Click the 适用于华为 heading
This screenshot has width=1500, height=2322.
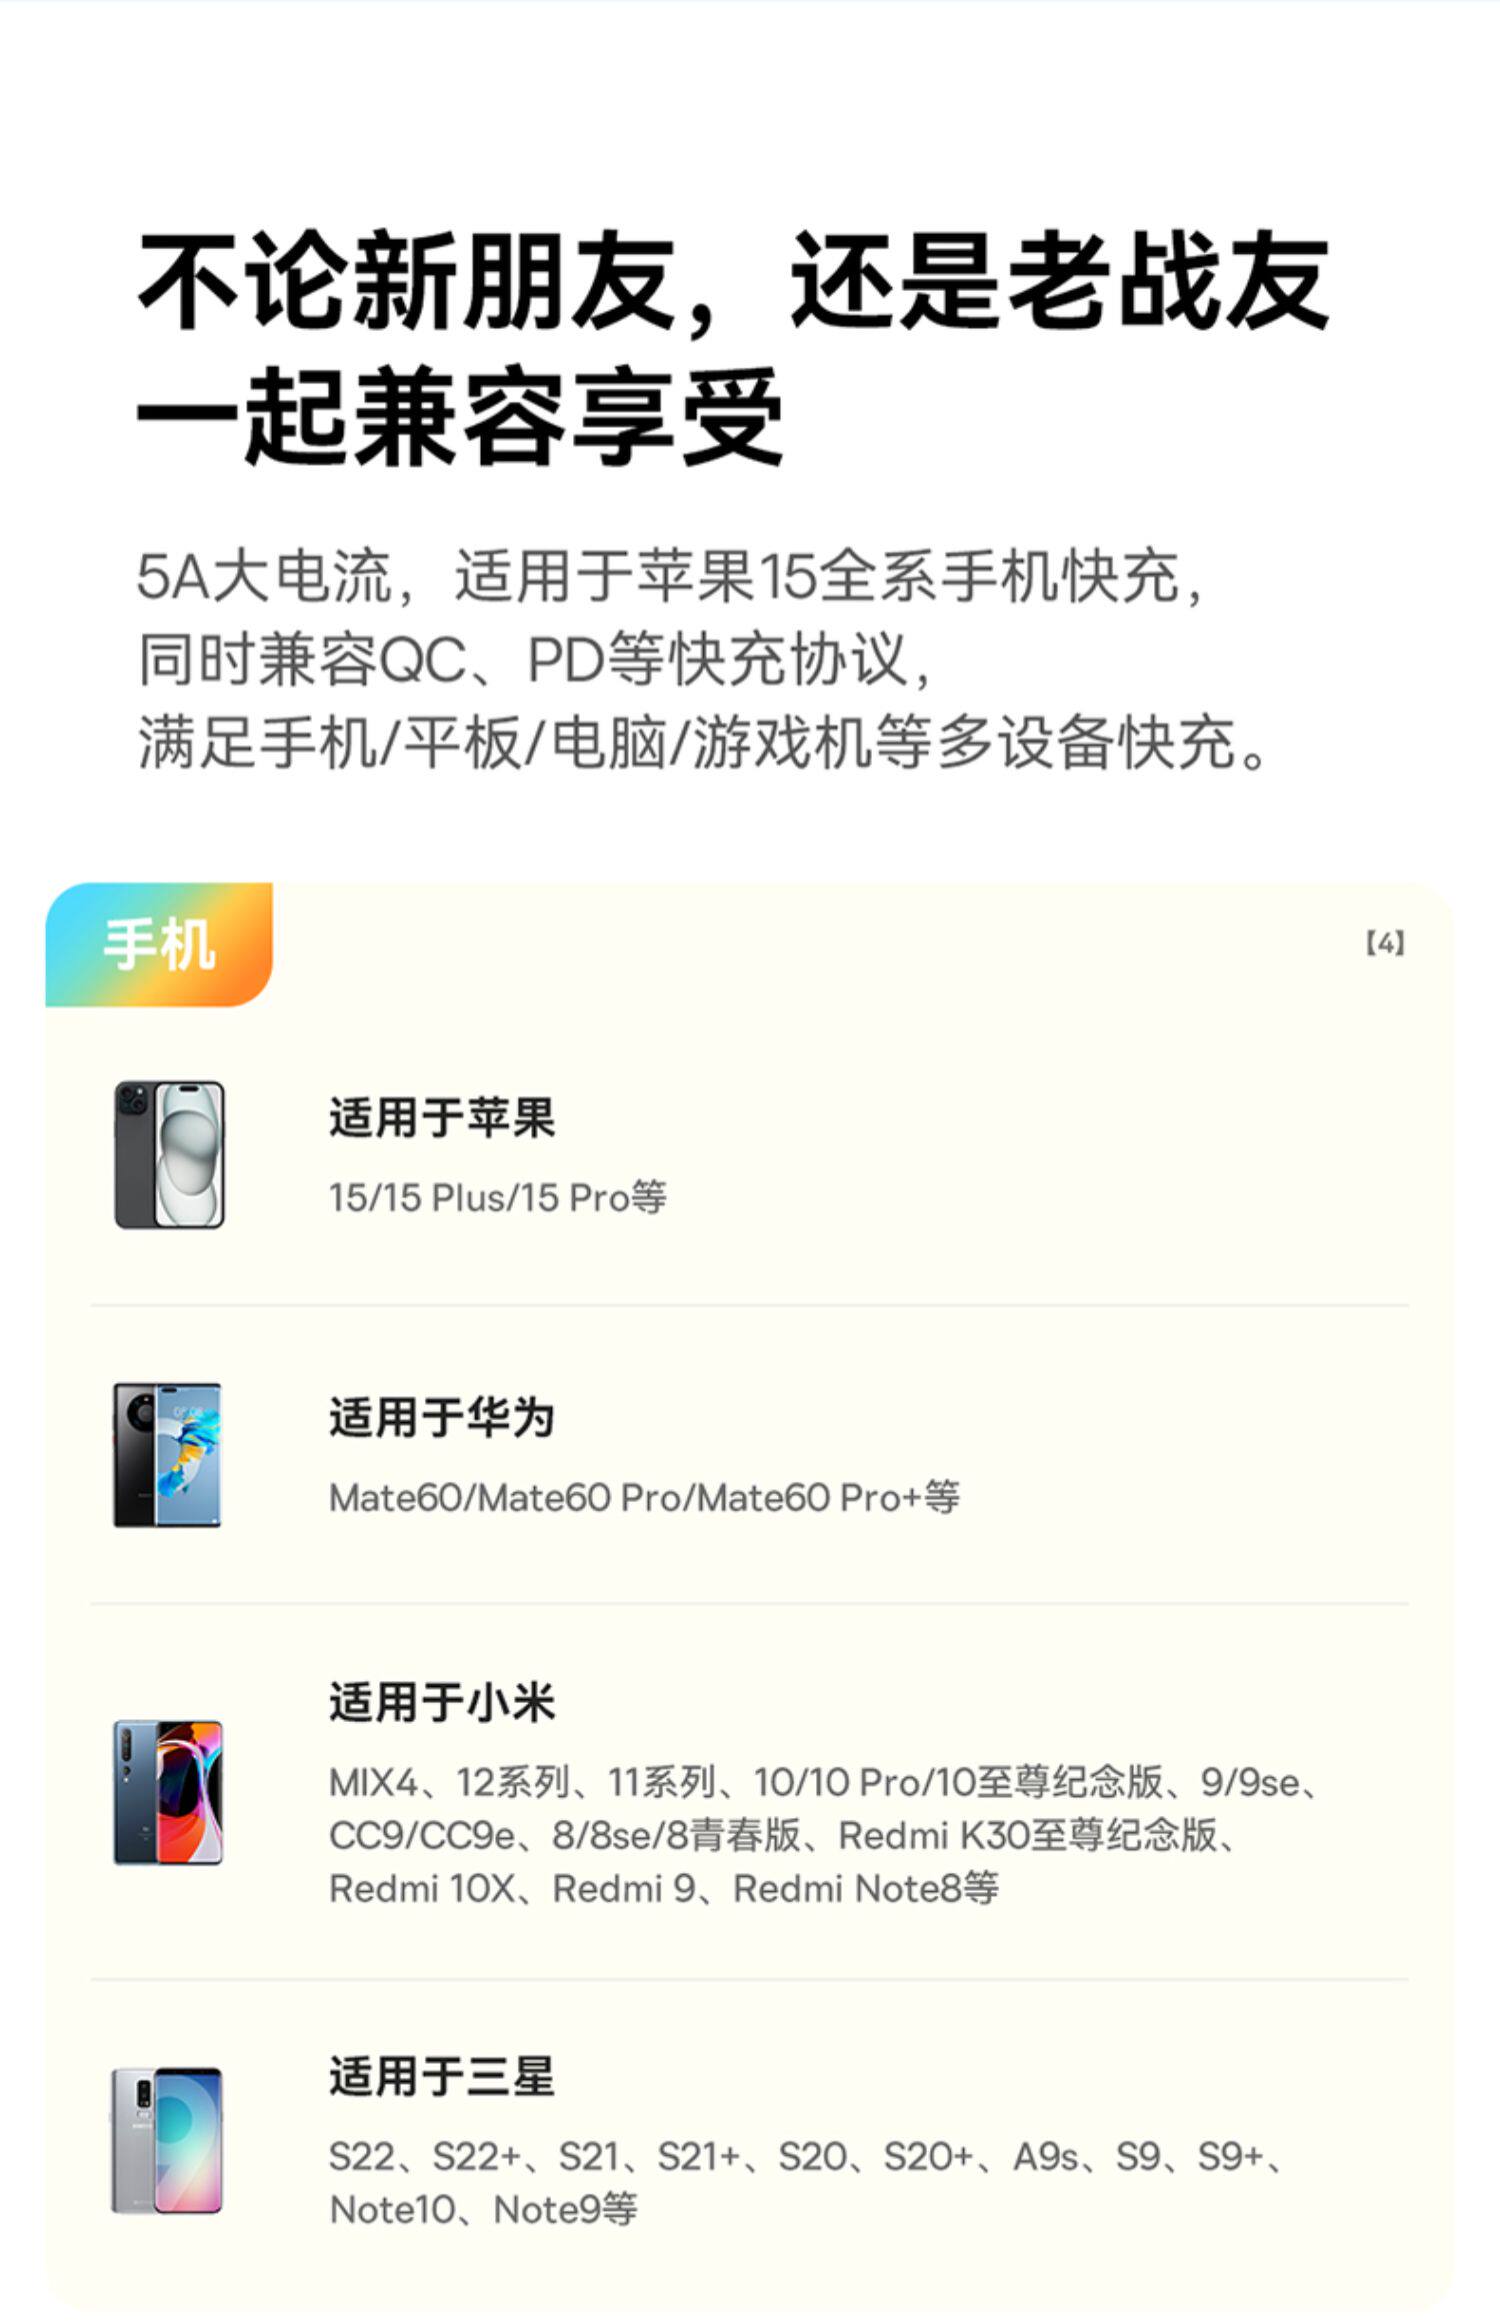pyautogui.click(x=442, y=1417)
